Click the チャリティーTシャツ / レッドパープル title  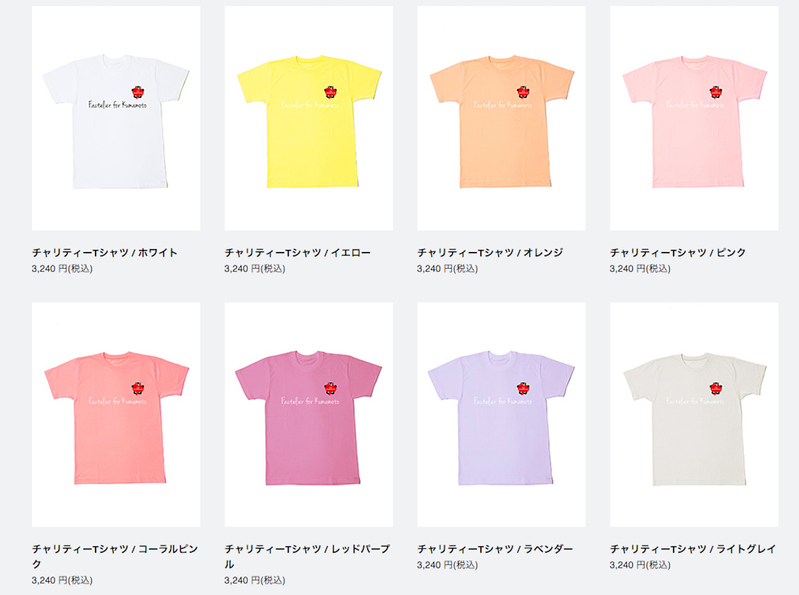click(307, 556)
